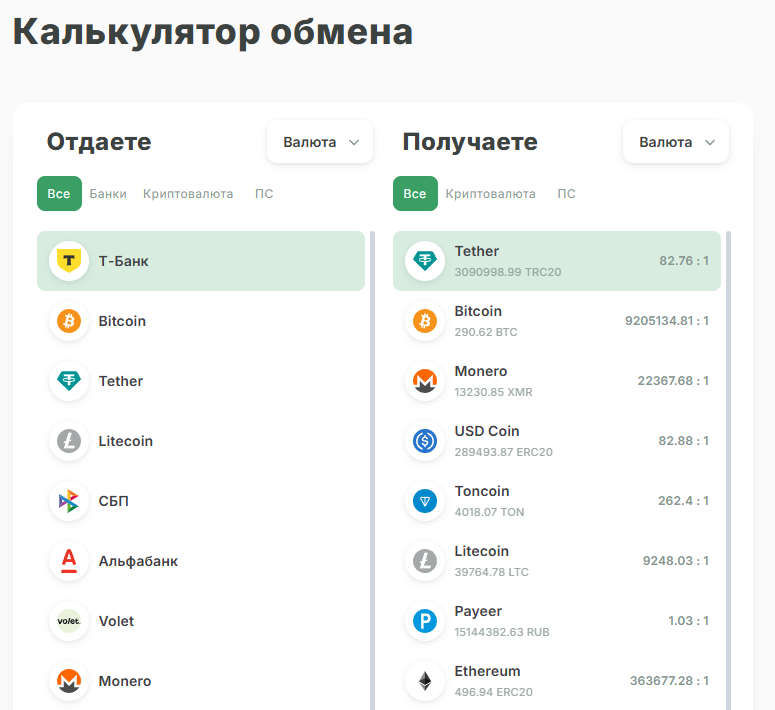
Task: Choose Monero label in Отдаете list
Action: click(x=125, y=681)
